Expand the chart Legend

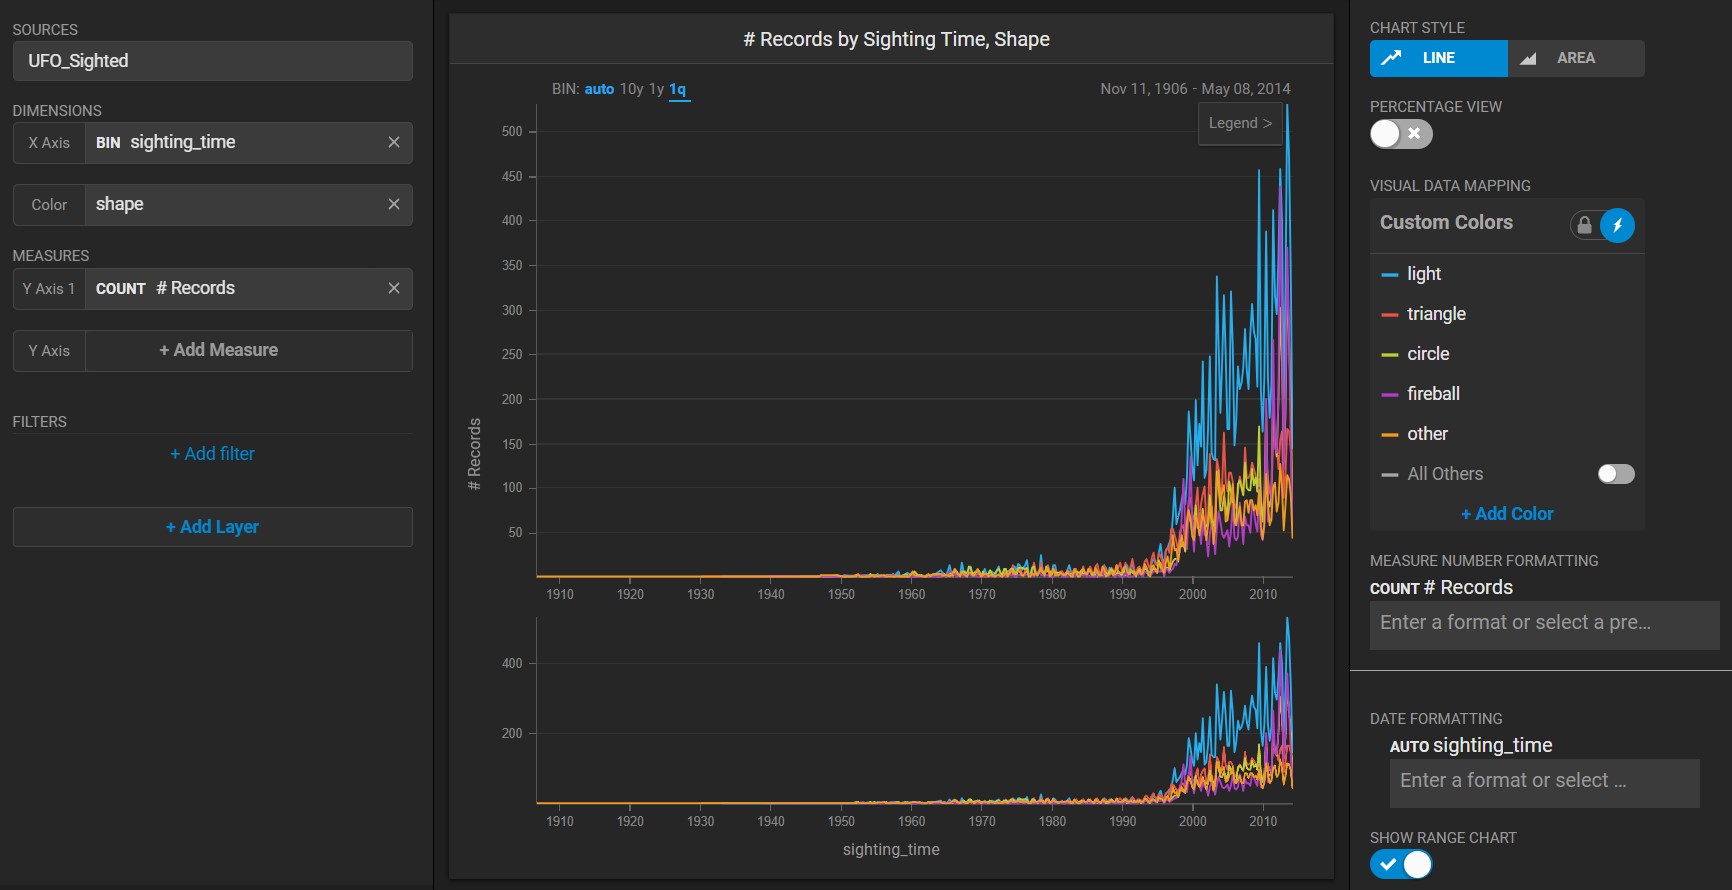(x=1240, y=124)
